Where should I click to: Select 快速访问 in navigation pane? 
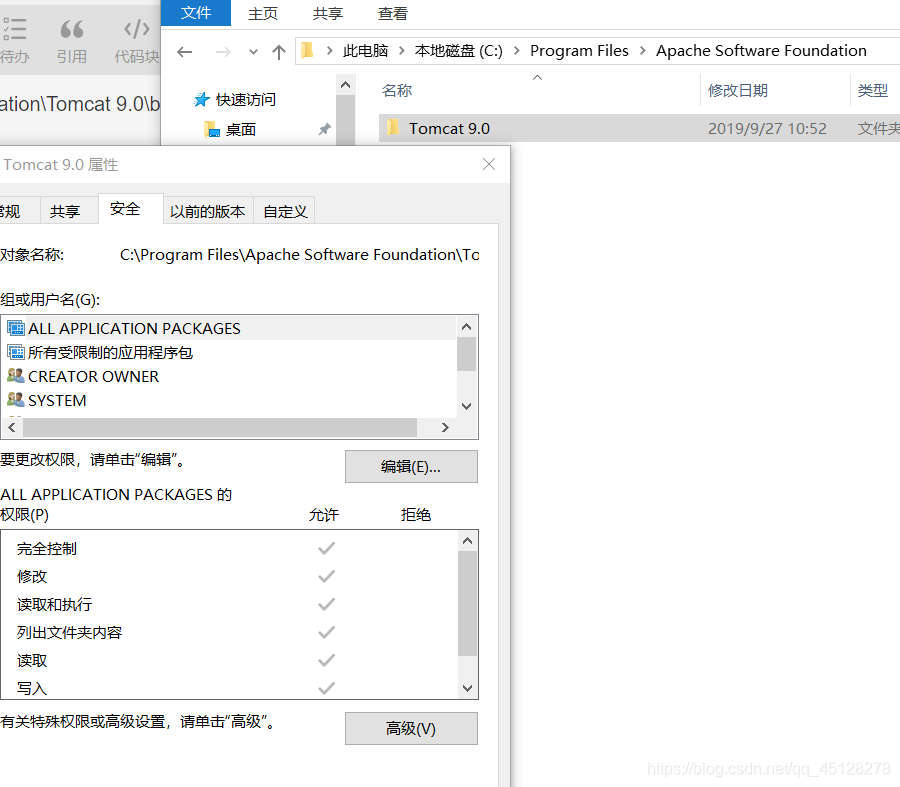pyautogui.click(x=246, y=99)
